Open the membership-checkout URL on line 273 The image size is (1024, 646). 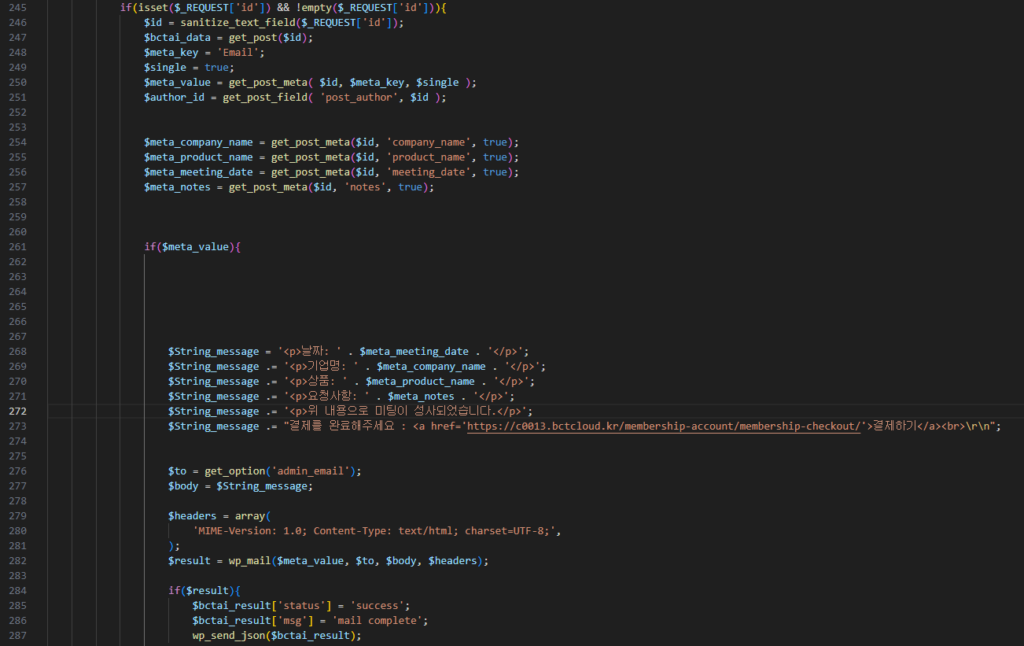tap(664, 426)
